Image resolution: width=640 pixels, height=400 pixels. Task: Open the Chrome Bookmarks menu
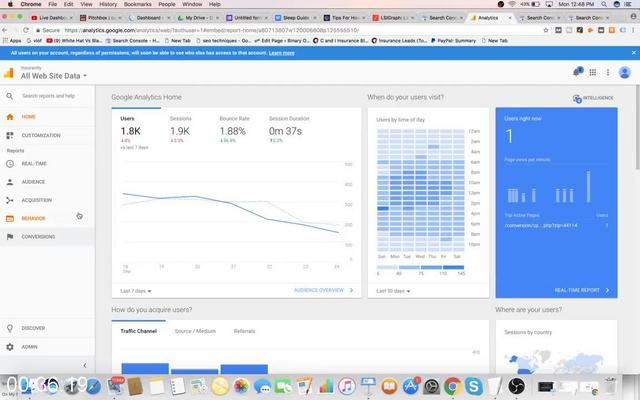point(138,4)
